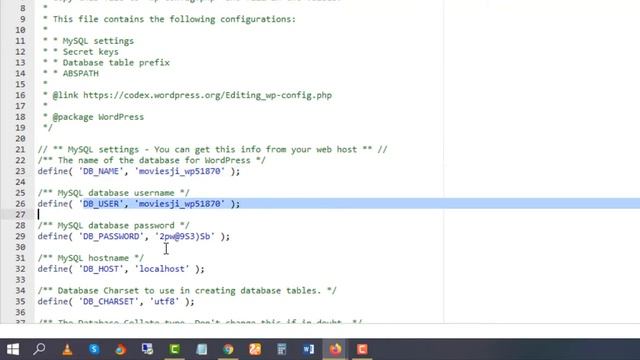Click 'MySQL settings' text on line 11
This screenshot has width=640, height=360.
click(98, 41)
